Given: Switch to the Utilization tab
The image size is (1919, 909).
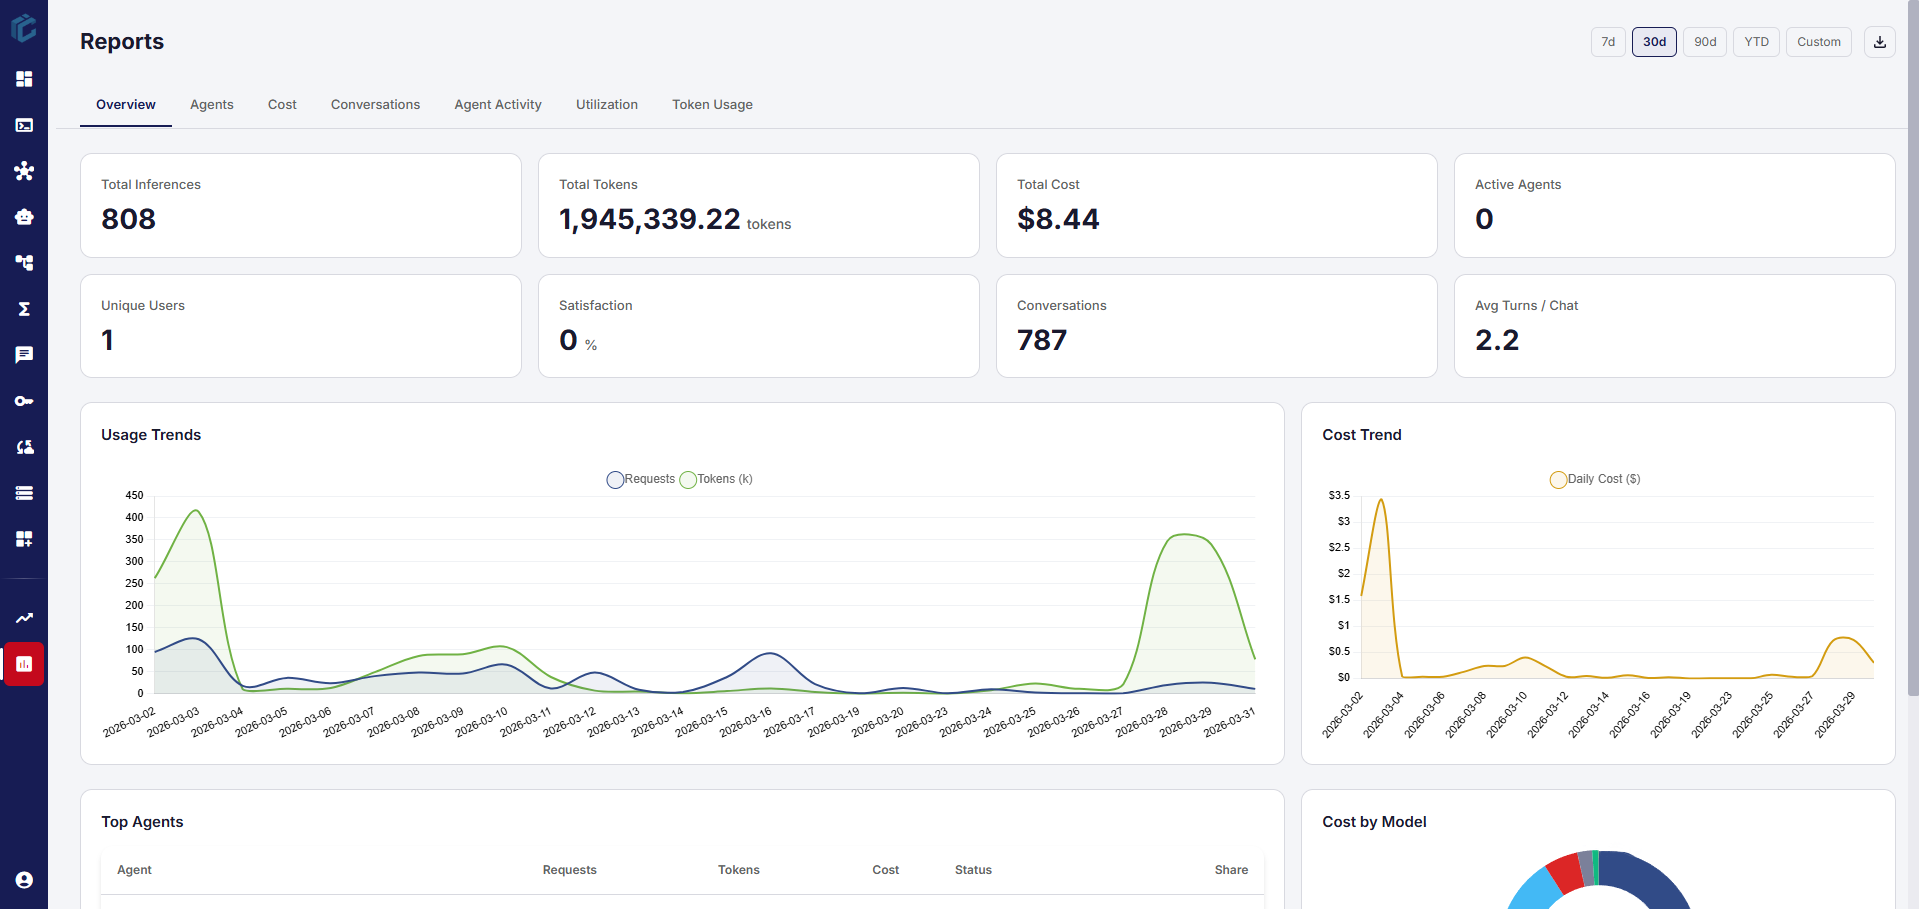Looking at the screenshot, I should pos(607,105).
